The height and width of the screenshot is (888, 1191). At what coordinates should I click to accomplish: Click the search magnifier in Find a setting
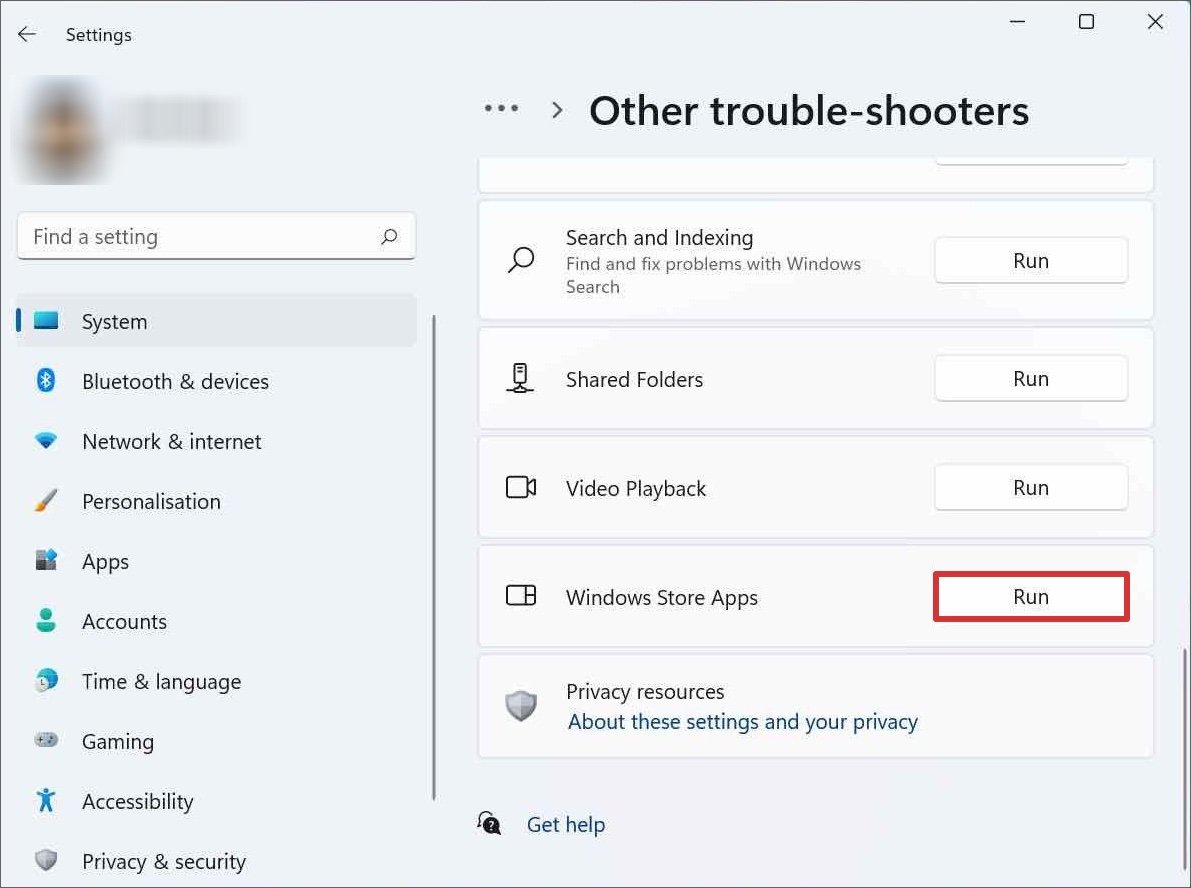pos(389,236)
